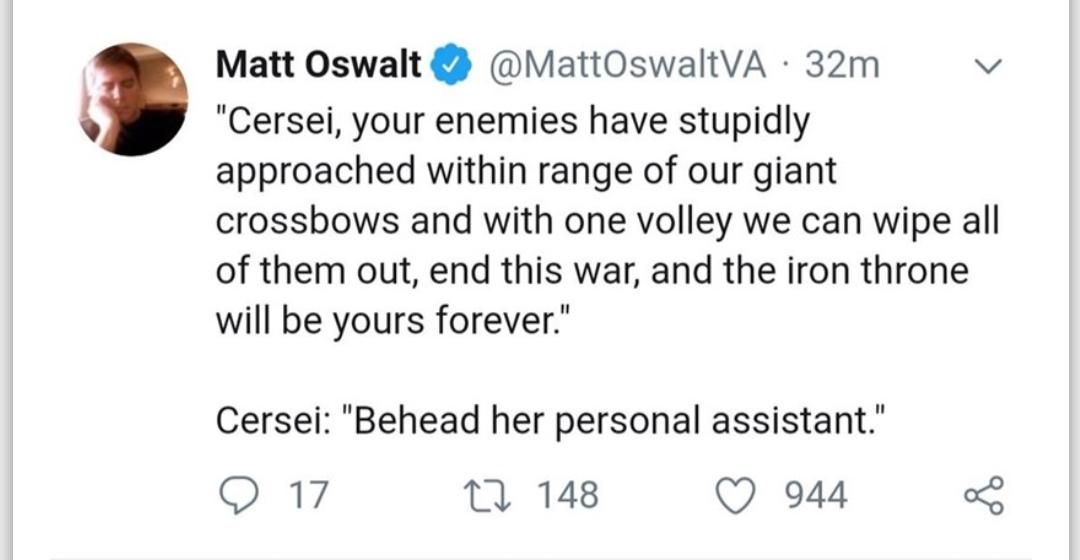View the 17 replies count
This screenshot has height=560, width=1080.
point(307,494)
